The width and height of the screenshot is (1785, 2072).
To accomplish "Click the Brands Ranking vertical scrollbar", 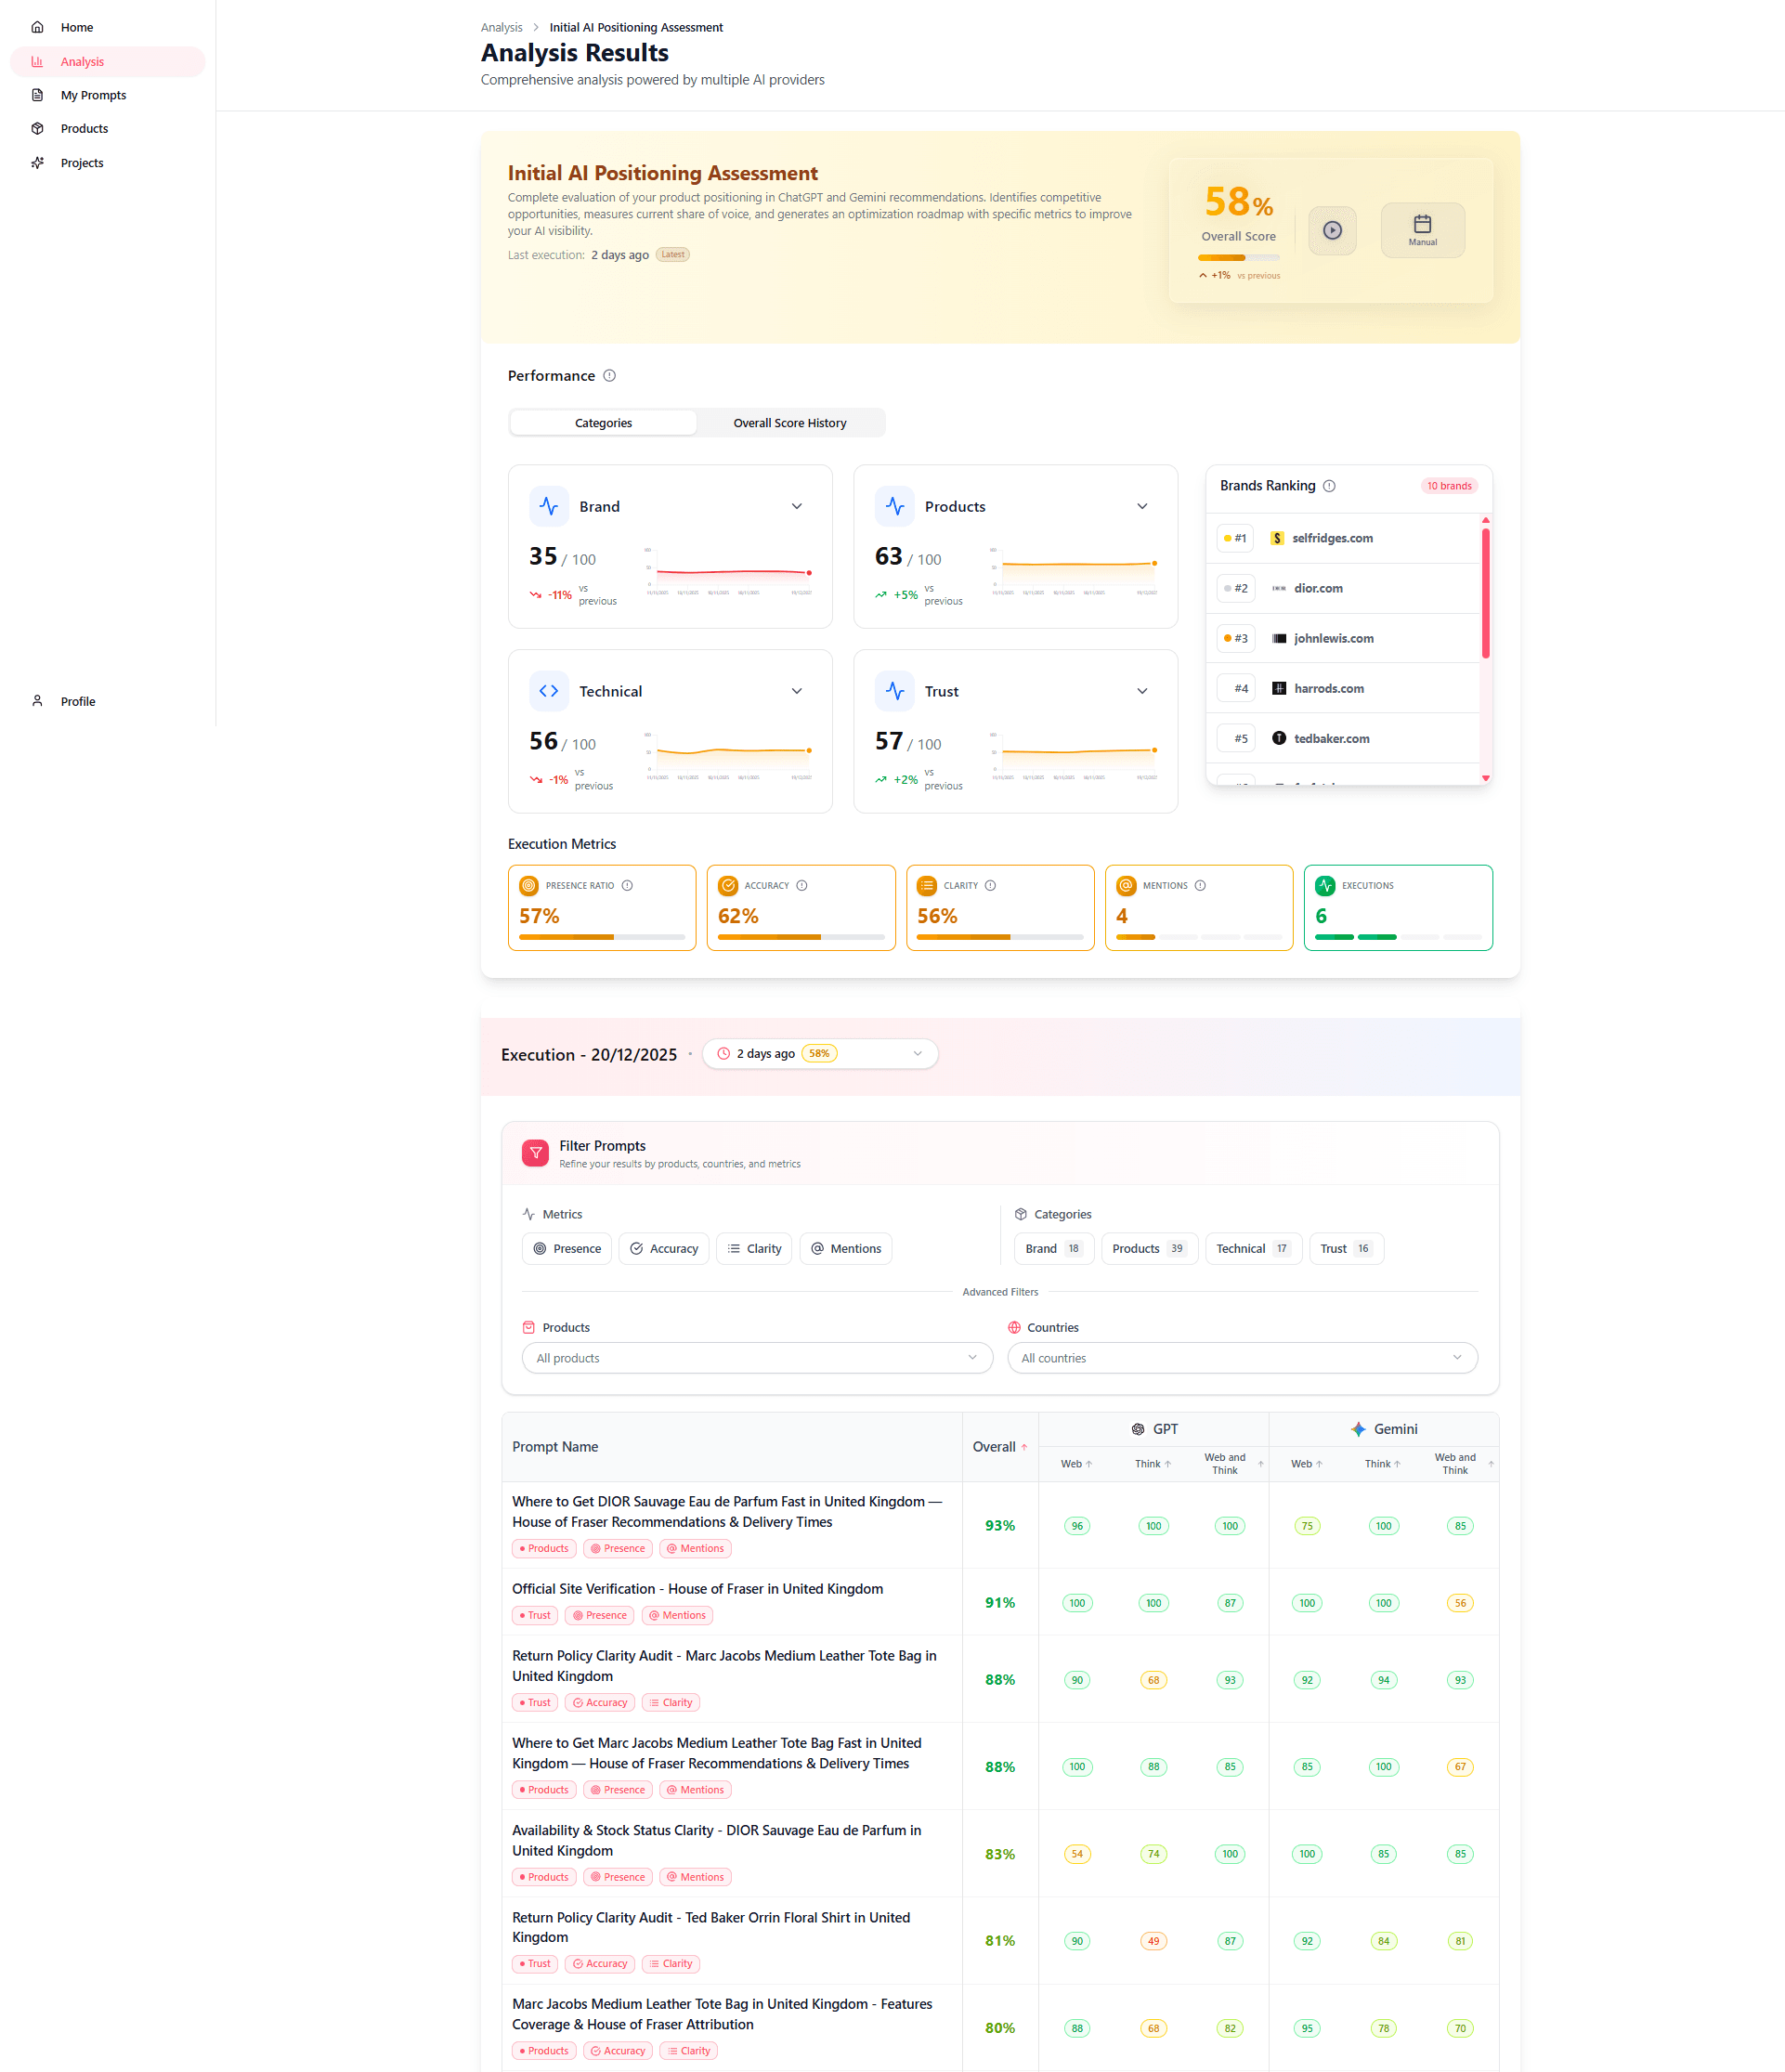I will pyautogui.click(x=1485, y=593).
